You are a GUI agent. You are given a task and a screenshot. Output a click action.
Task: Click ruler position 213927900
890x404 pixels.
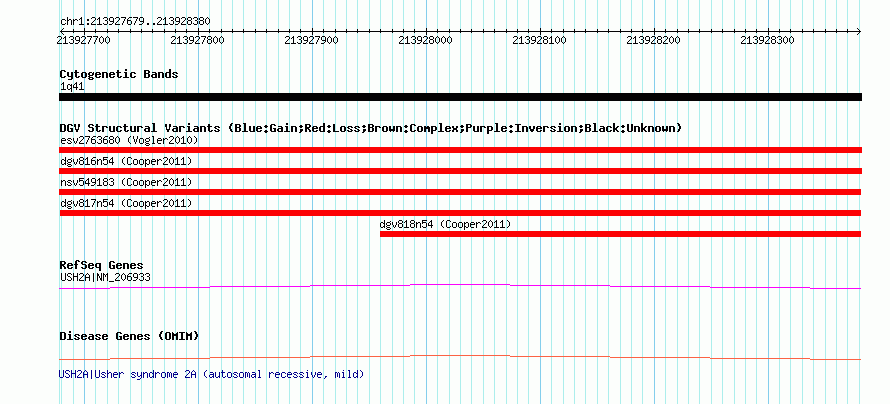click(312, 40)
